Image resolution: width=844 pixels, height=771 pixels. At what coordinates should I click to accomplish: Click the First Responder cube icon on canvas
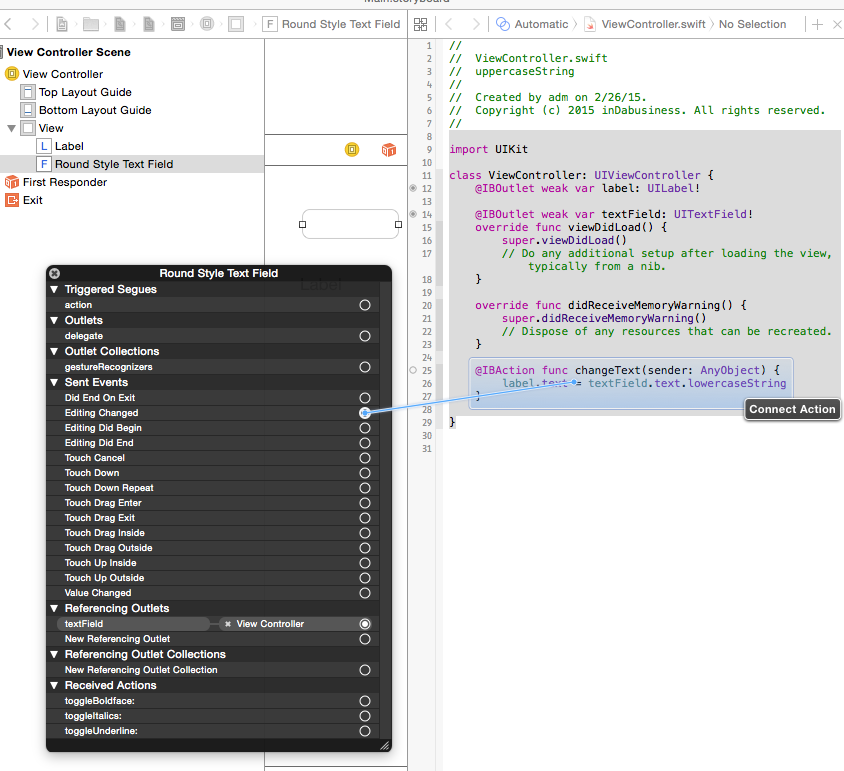tap(389, 150)
